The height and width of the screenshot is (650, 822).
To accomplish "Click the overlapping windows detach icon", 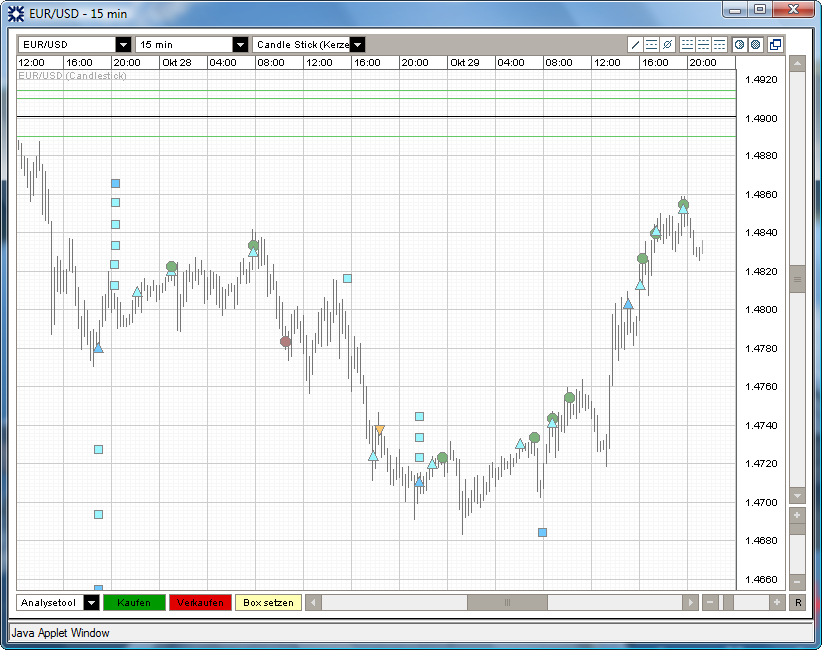I will click(x=775, y=45).
